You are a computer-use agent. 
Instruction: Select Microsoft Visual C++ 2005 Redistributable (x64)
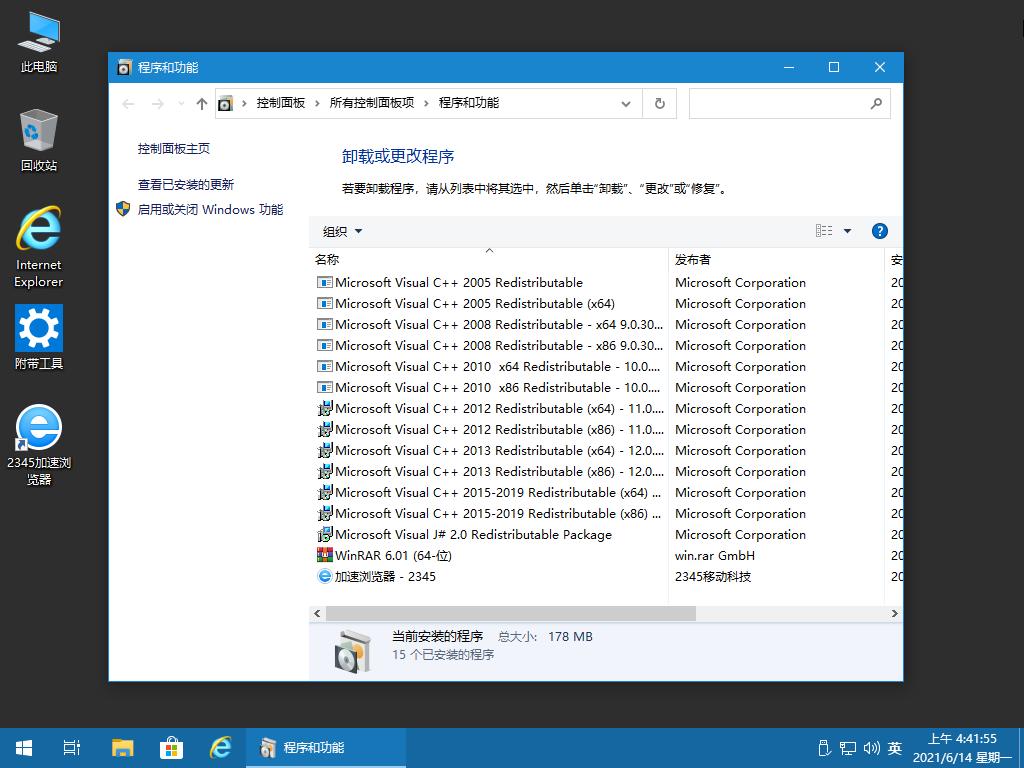[x=475, y=304]
